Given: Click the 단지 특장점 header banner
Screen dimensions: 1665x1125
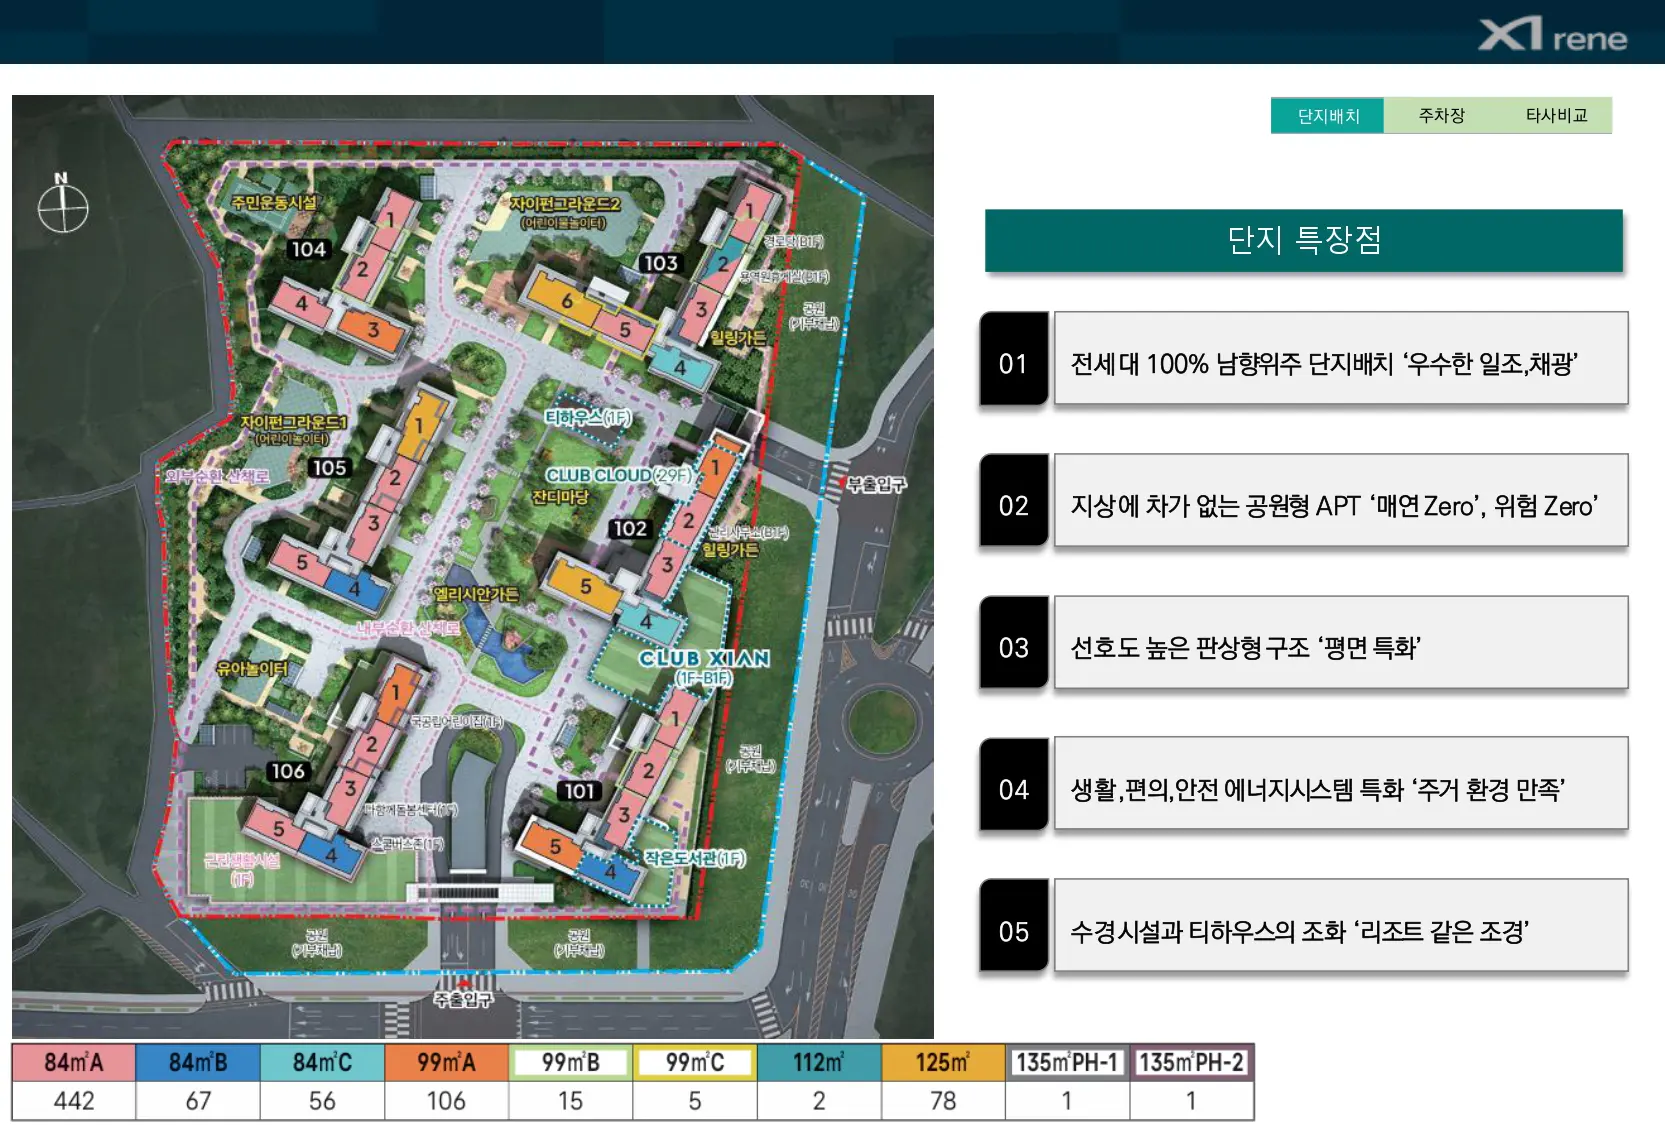Looking at the screenshot, I should [1304, 240].
